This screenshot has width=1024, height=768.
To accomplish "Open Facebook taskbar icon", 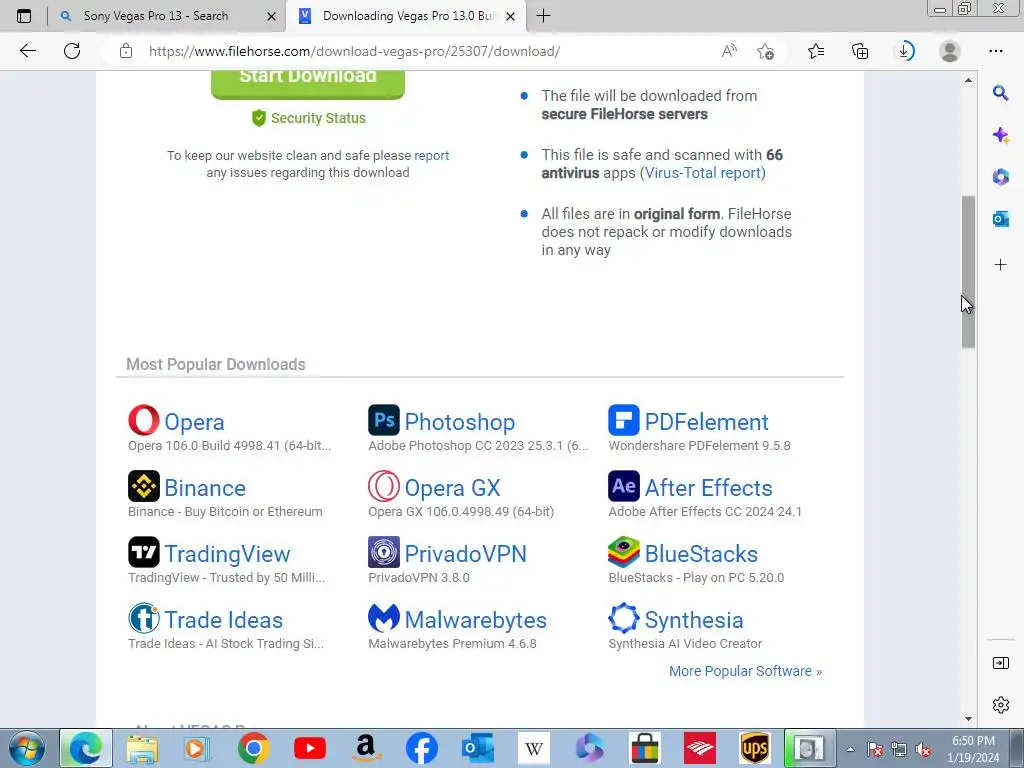I will [x=422, y=748].
